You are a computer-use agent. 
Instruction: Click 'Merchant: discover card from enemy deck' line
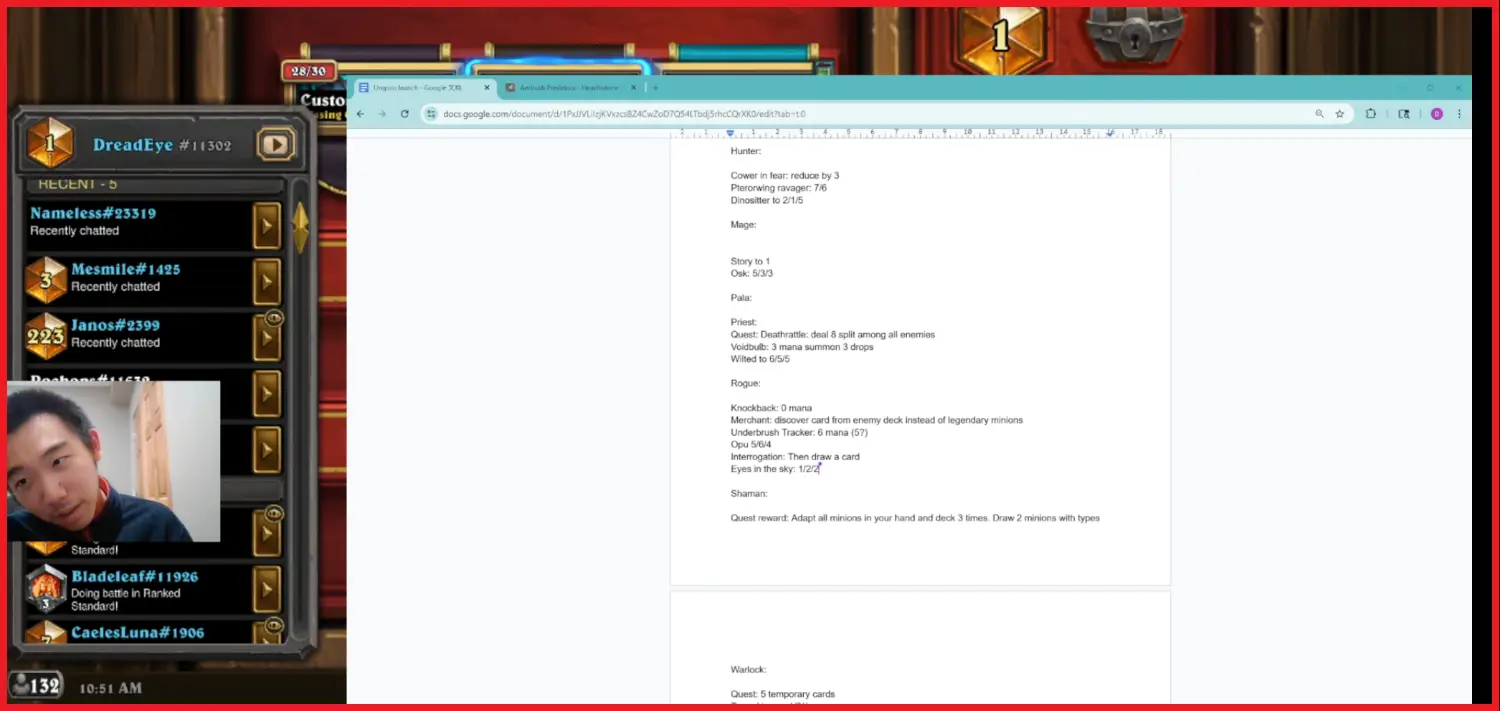(877, 420)
